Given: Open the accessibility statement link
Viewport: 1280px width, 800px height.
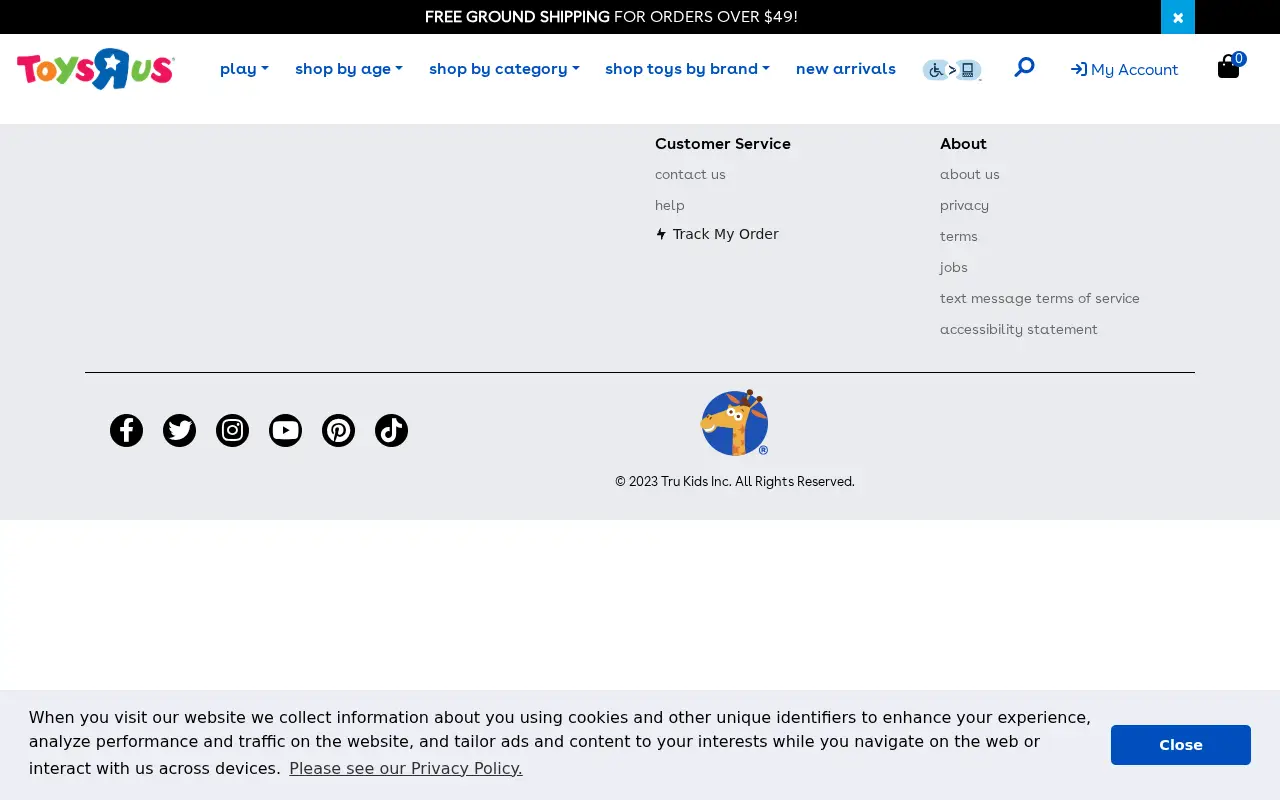Looking at the screenshot, I should 1019,329.
